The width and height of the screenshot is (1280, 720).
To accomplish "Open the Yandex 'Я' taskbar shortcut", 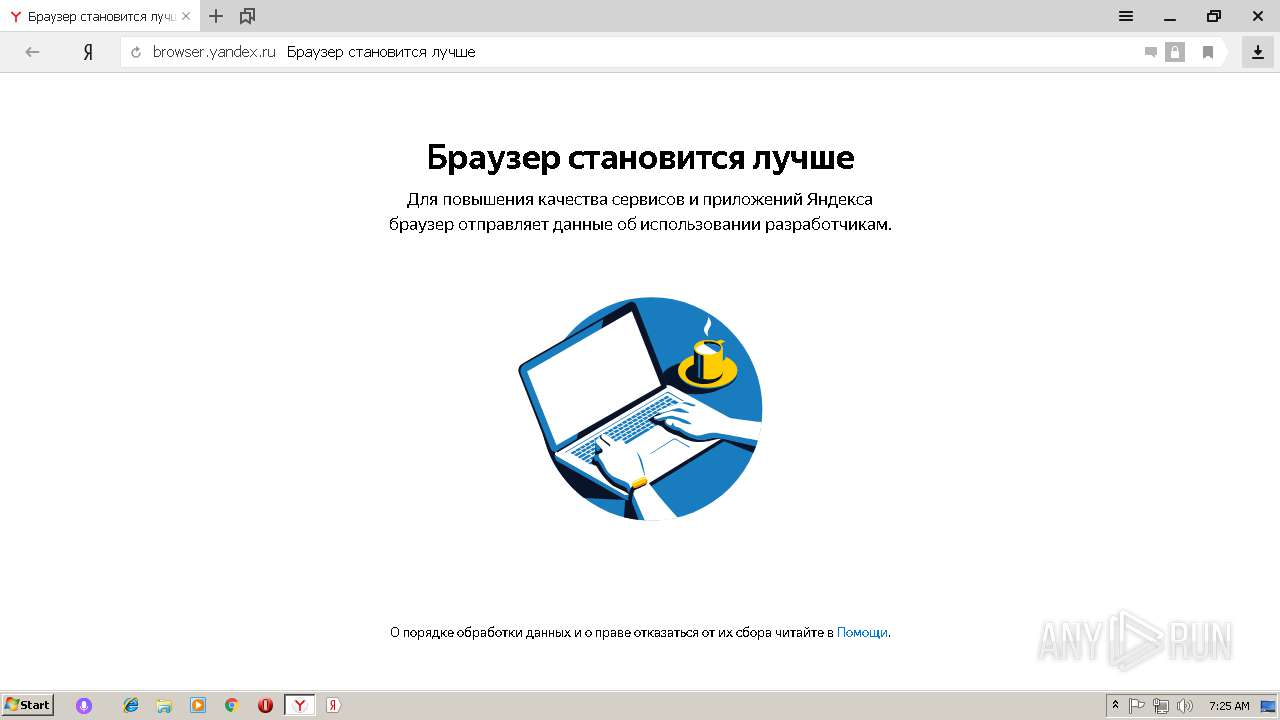I will point(333,705).
